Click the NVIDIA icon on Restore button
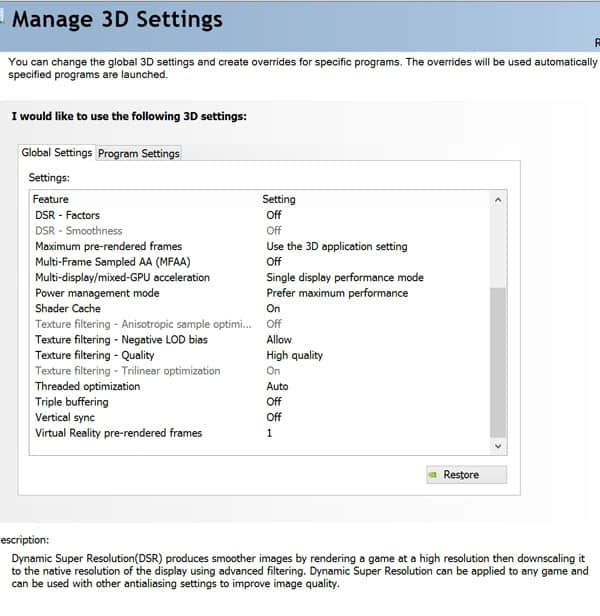The width and height of the screenshot is (600, 616). [x=433, y=475]
